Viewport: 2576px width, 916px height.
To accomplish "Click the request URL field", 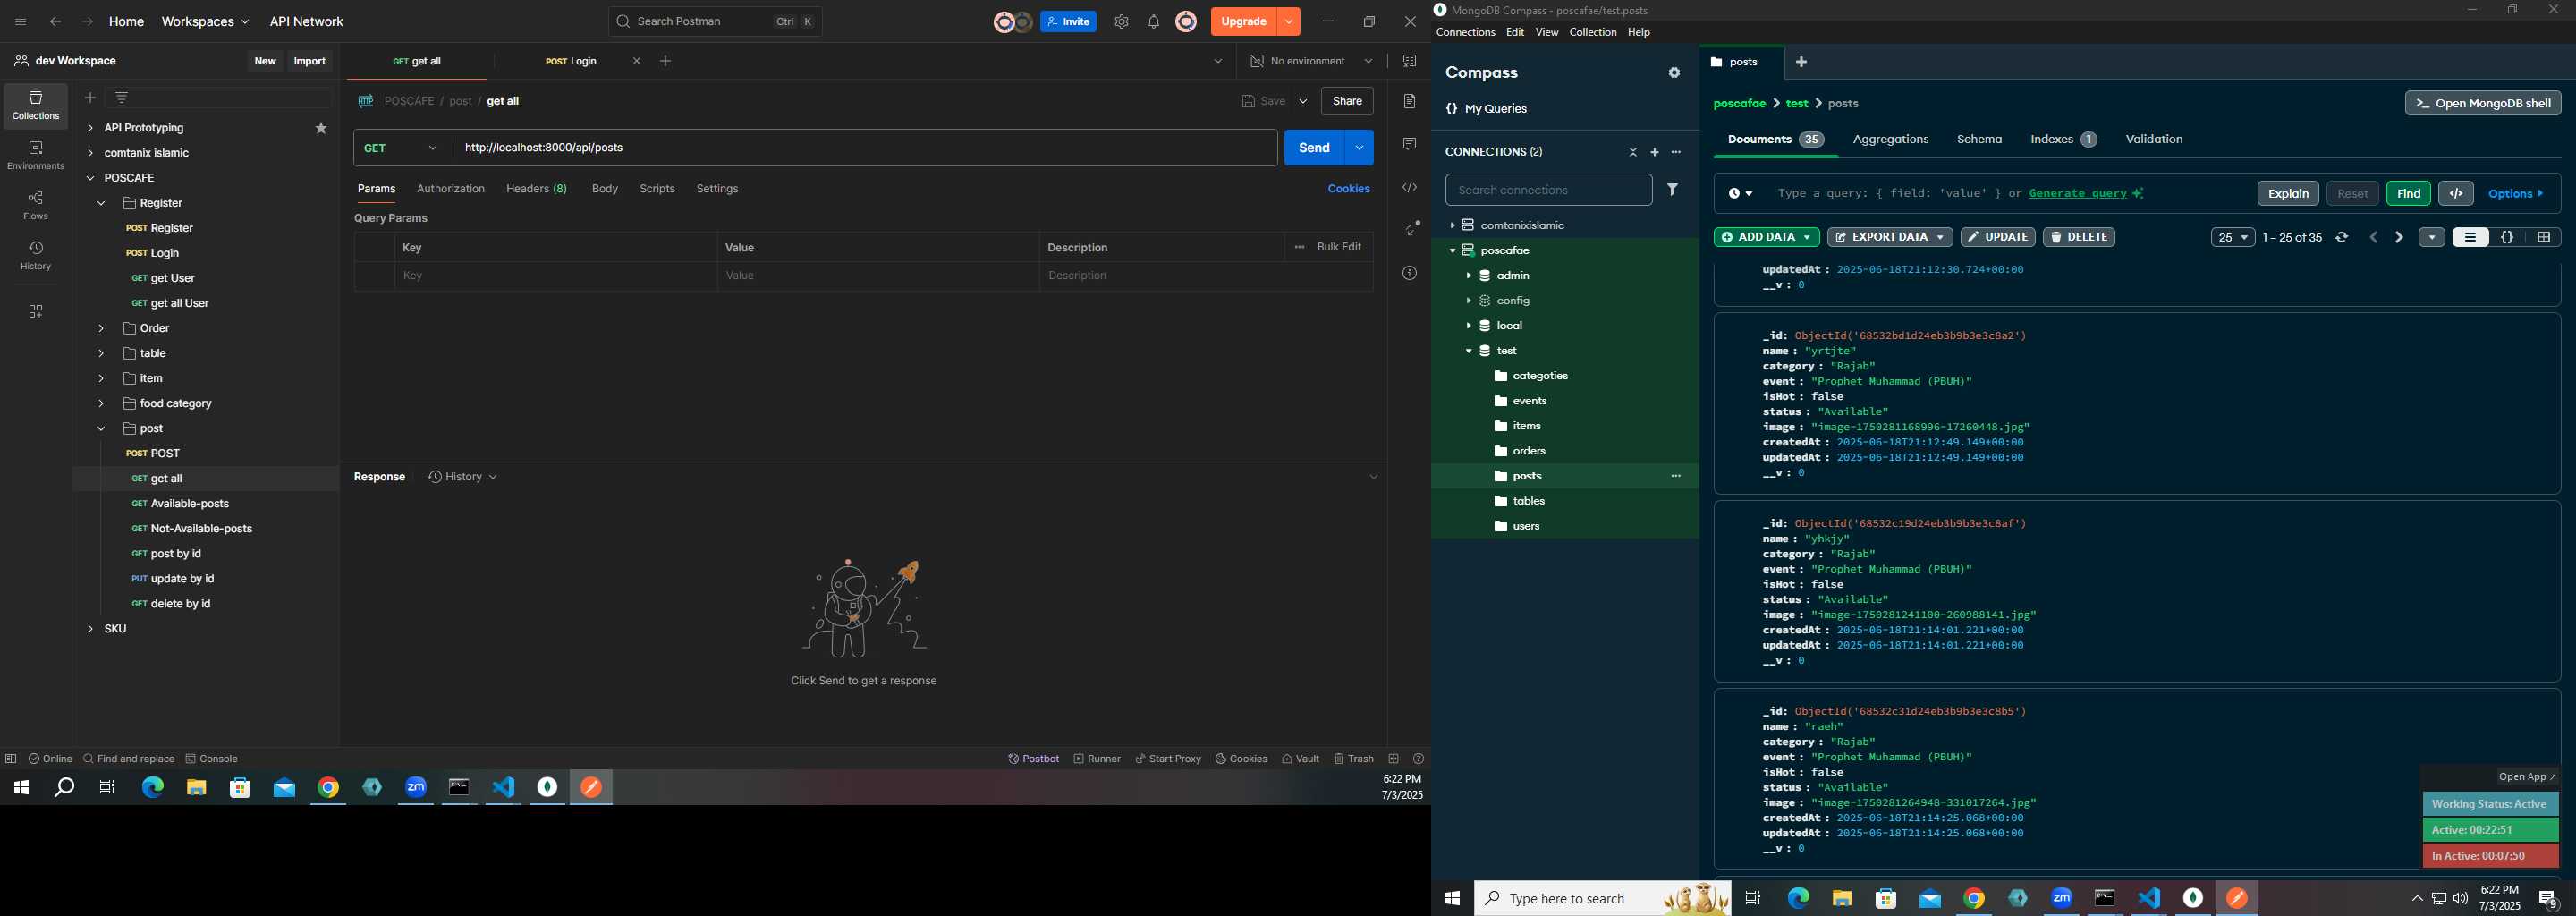I will pos(865,148).
